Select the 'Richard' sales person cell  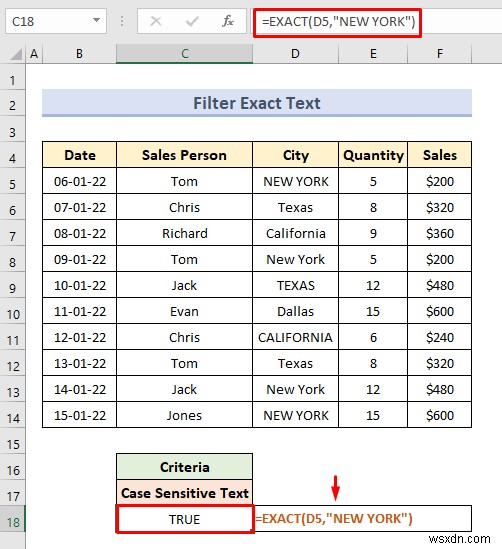click(x=184, y=233)
